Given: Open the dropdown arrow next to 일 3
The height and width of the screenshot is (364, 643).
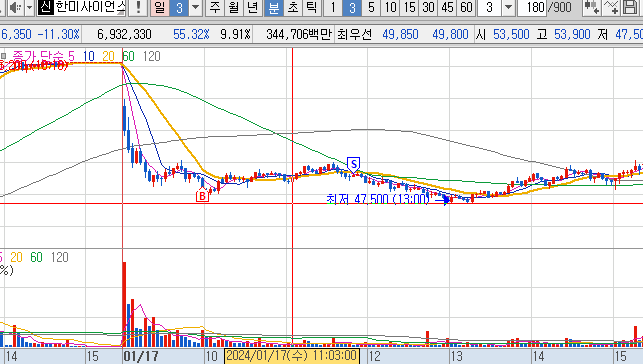Looking at the screenshot, I should (x=196, y=7).
